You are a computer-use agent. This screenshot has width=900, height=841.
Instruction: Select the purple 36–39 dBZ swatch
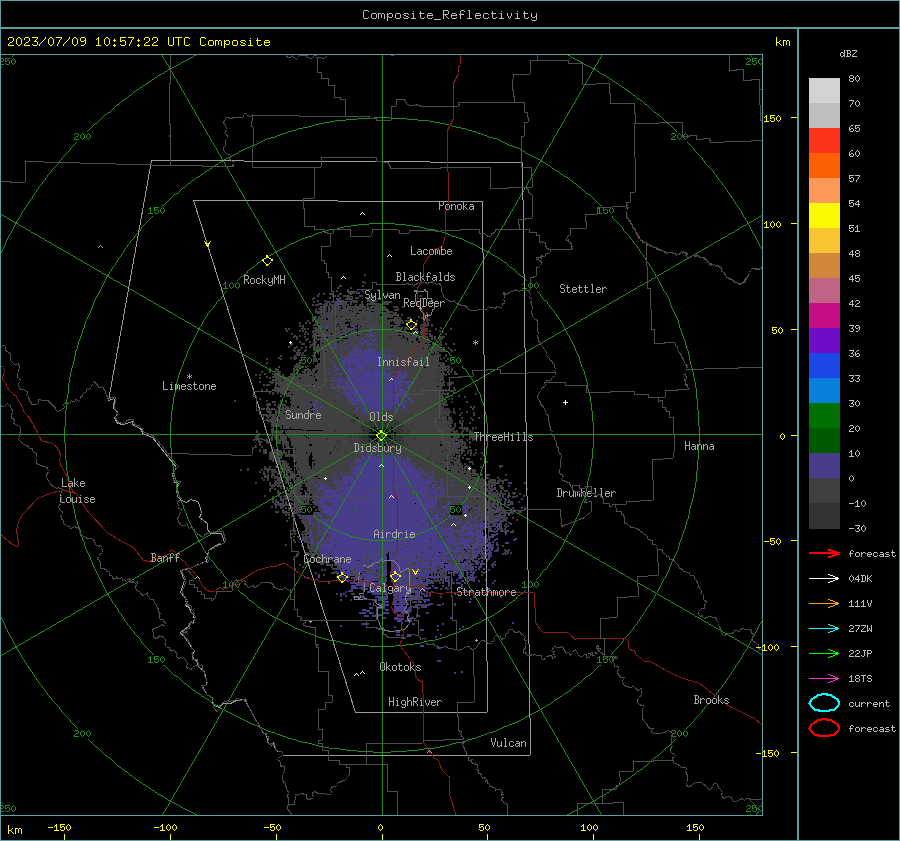point(824,340)
